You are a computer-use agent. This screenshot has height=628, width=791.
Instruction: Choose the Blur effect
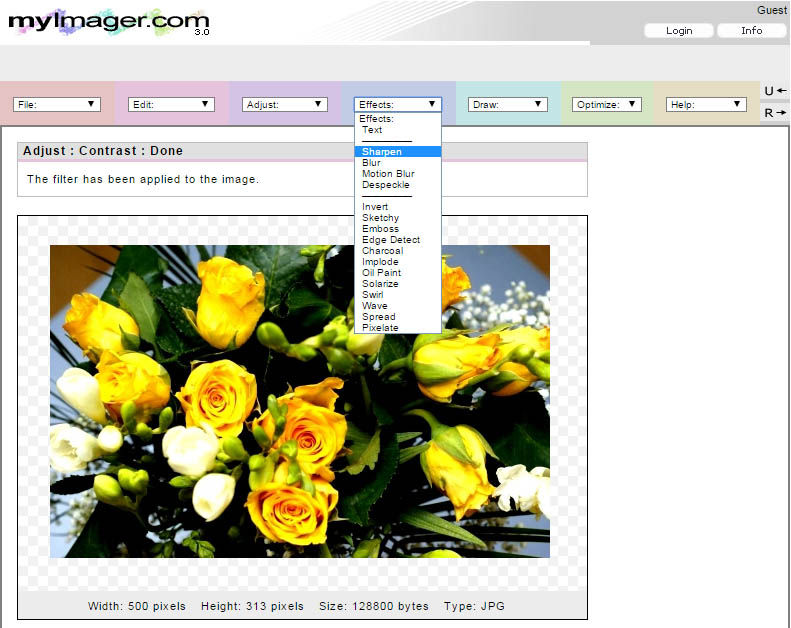click(x=398, y=162)
